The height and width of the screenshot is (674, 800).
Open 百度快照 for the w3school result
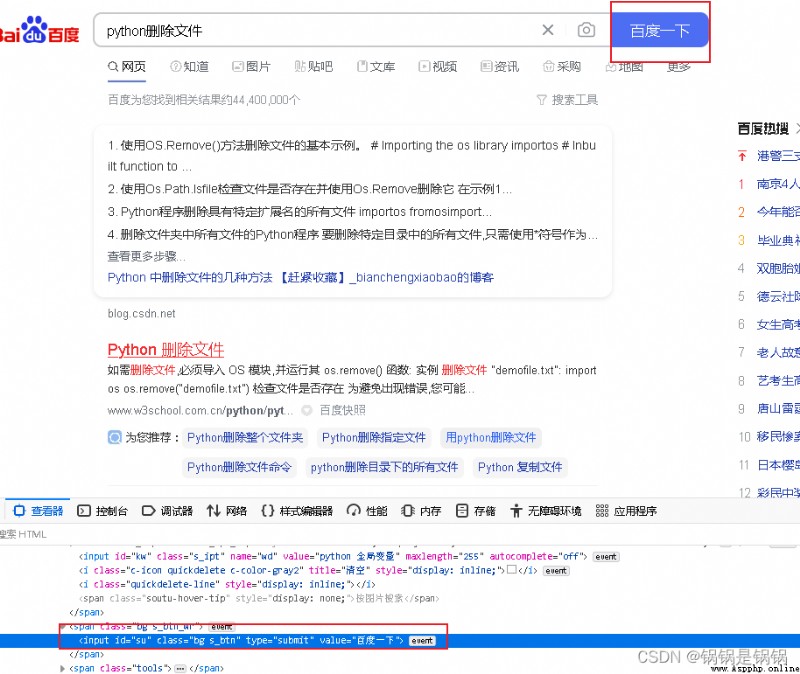click(342, 410)
